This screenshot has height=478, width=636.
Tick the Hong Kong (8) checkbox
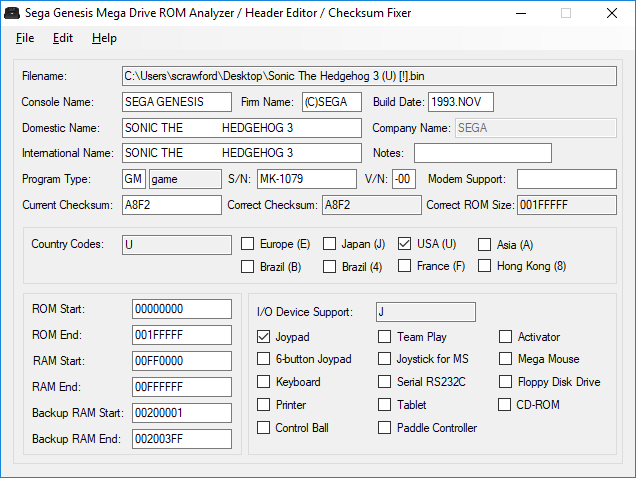(x=485, y=266)
